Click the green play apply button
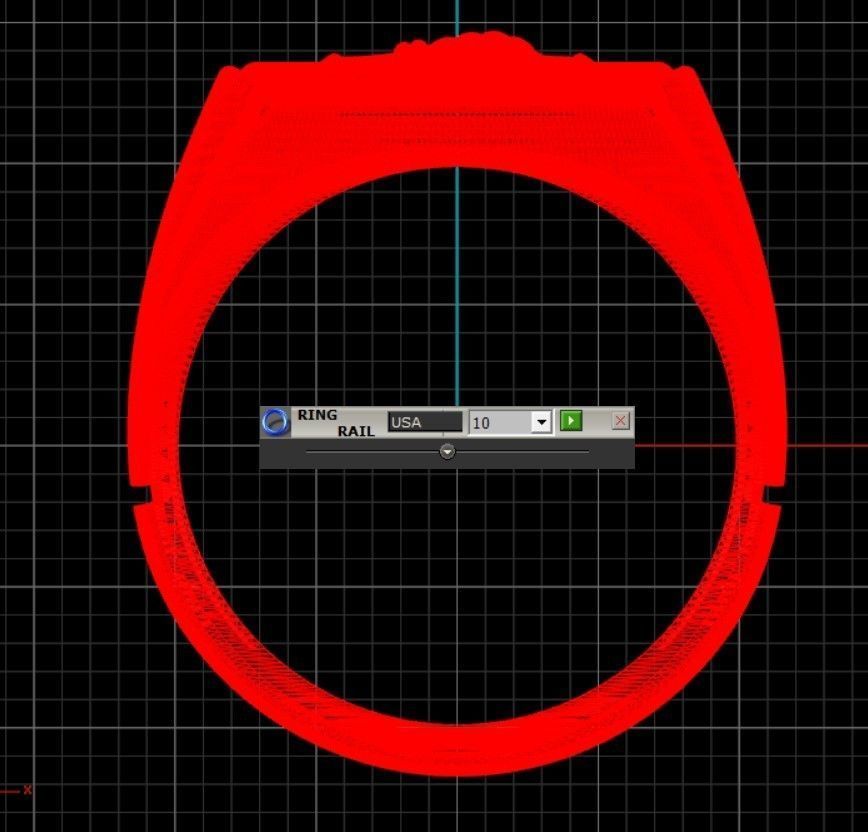Screen dimensions: 868x832 point(571,421)
